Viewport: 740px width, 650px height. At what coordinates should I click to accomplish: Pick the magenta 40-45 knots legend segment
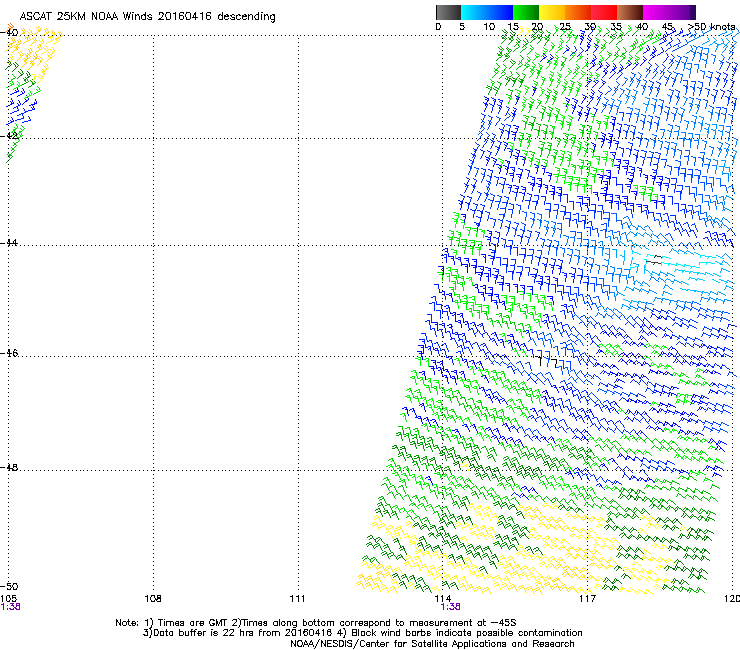pyautogui.click(x=656, y=12)
